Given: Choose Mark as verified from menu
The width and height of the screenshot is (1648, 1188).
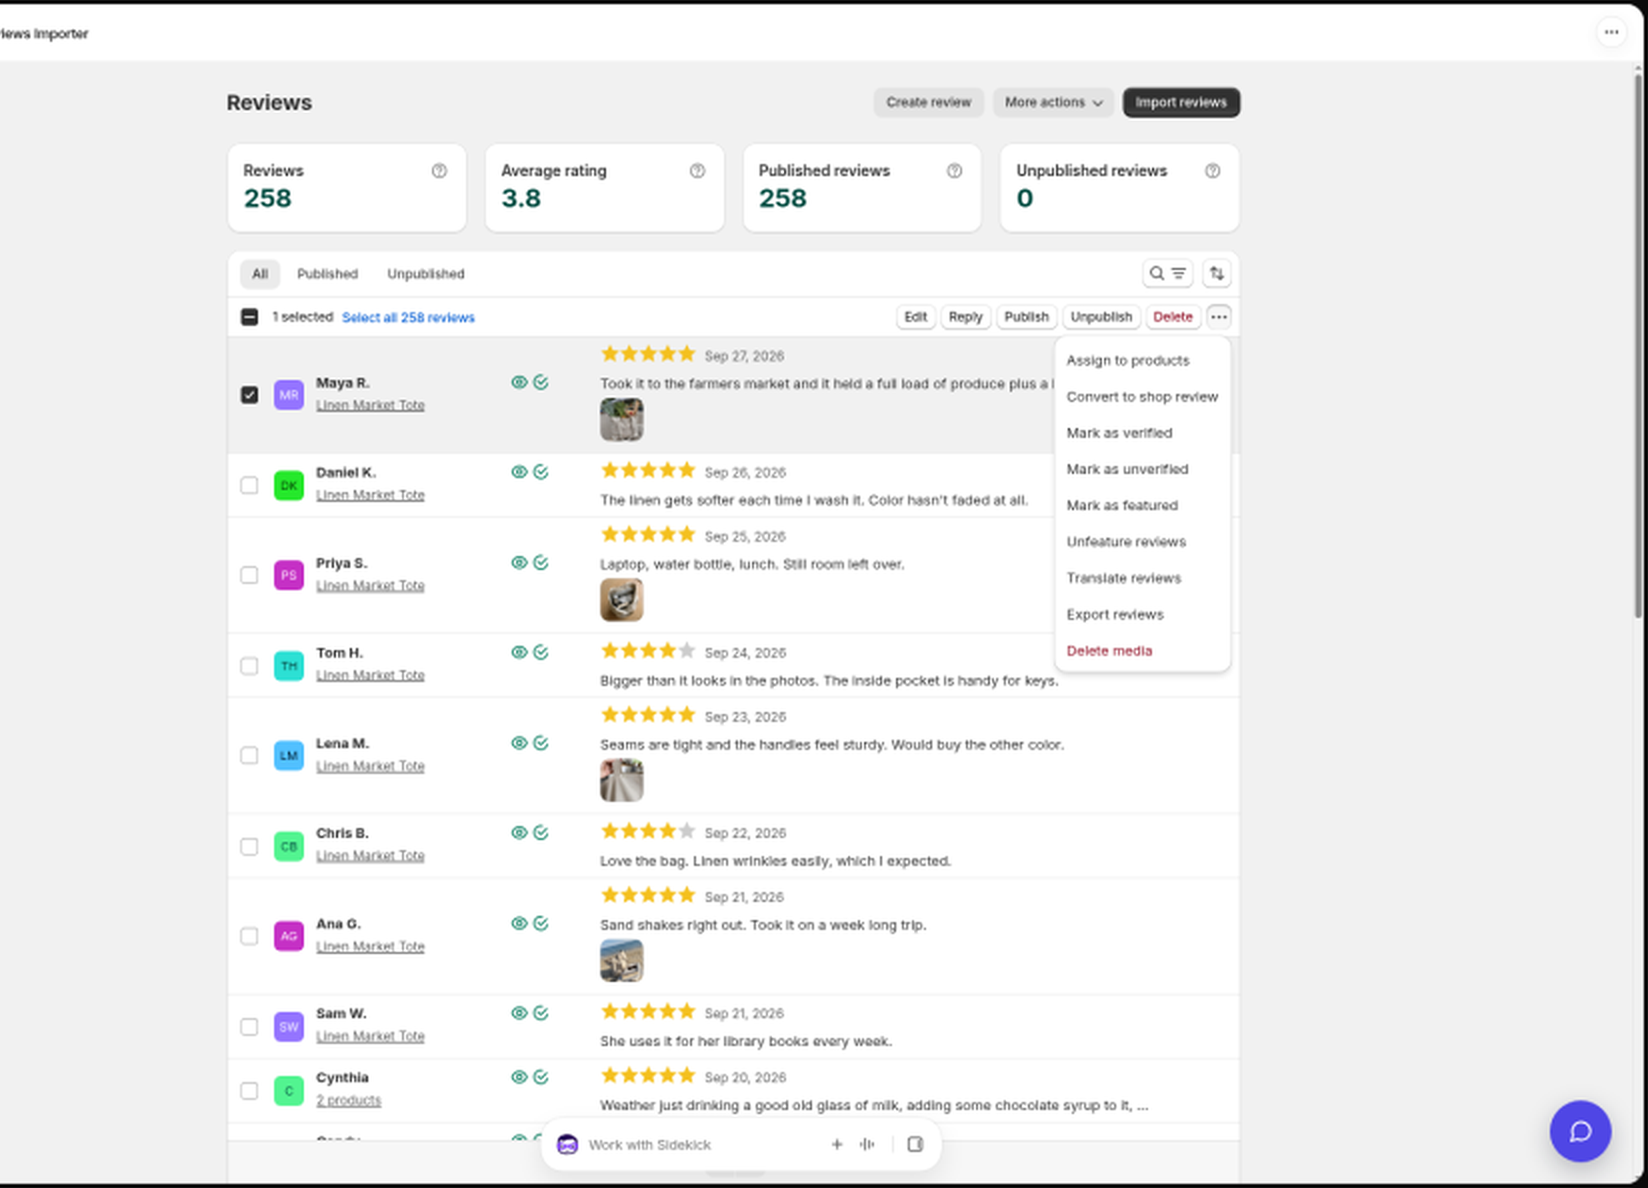Looking at the screenshot, I should (1142, 433).
